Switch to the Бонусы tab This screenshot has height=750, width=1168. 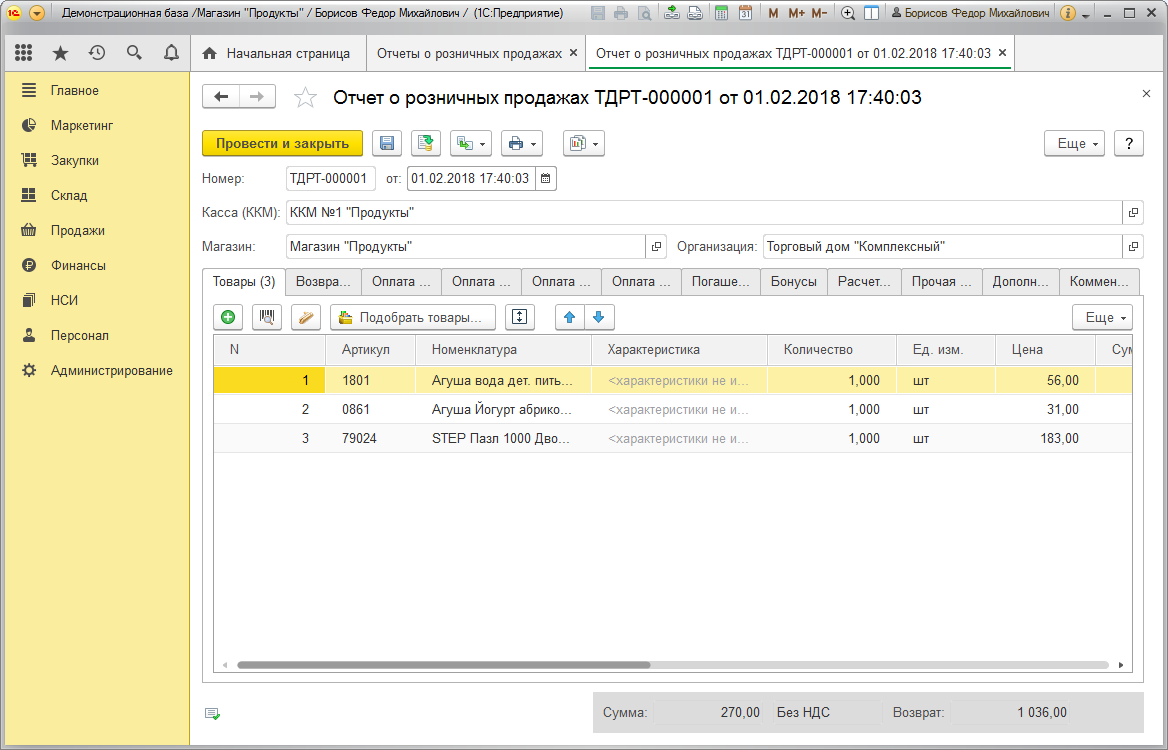793,282
